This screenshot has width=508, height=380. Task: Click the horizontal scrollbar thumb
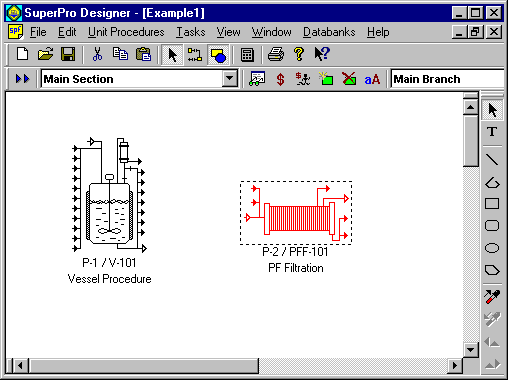pos(144,366)
